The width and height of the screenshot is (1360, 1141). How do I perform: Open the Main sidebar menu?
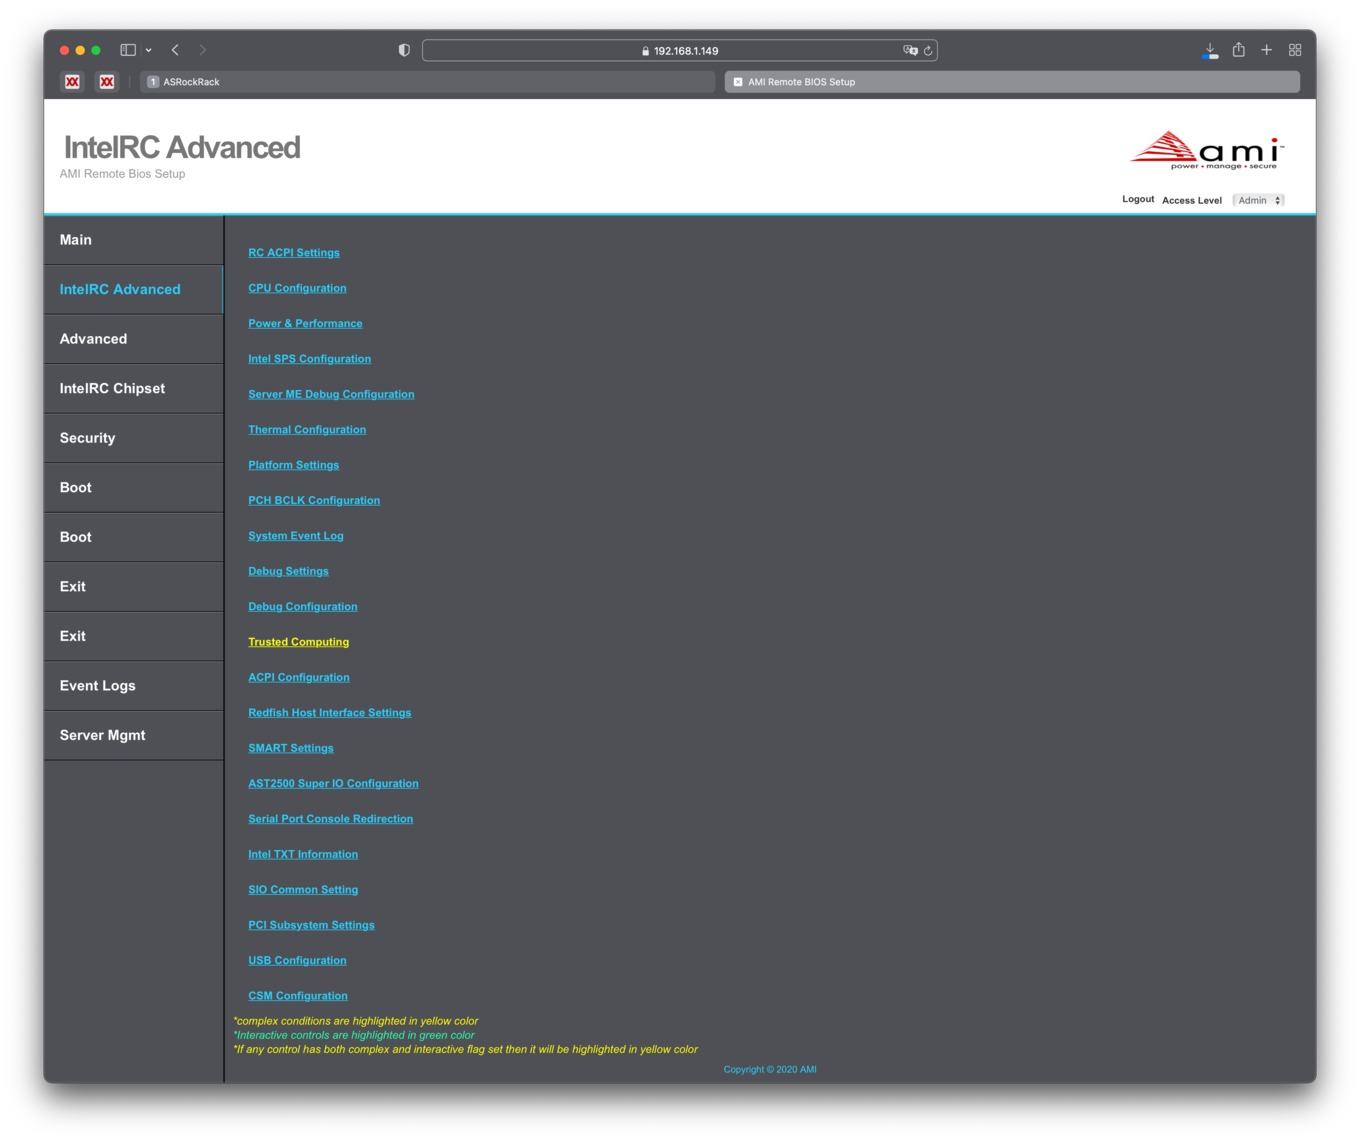click(133, 240)
